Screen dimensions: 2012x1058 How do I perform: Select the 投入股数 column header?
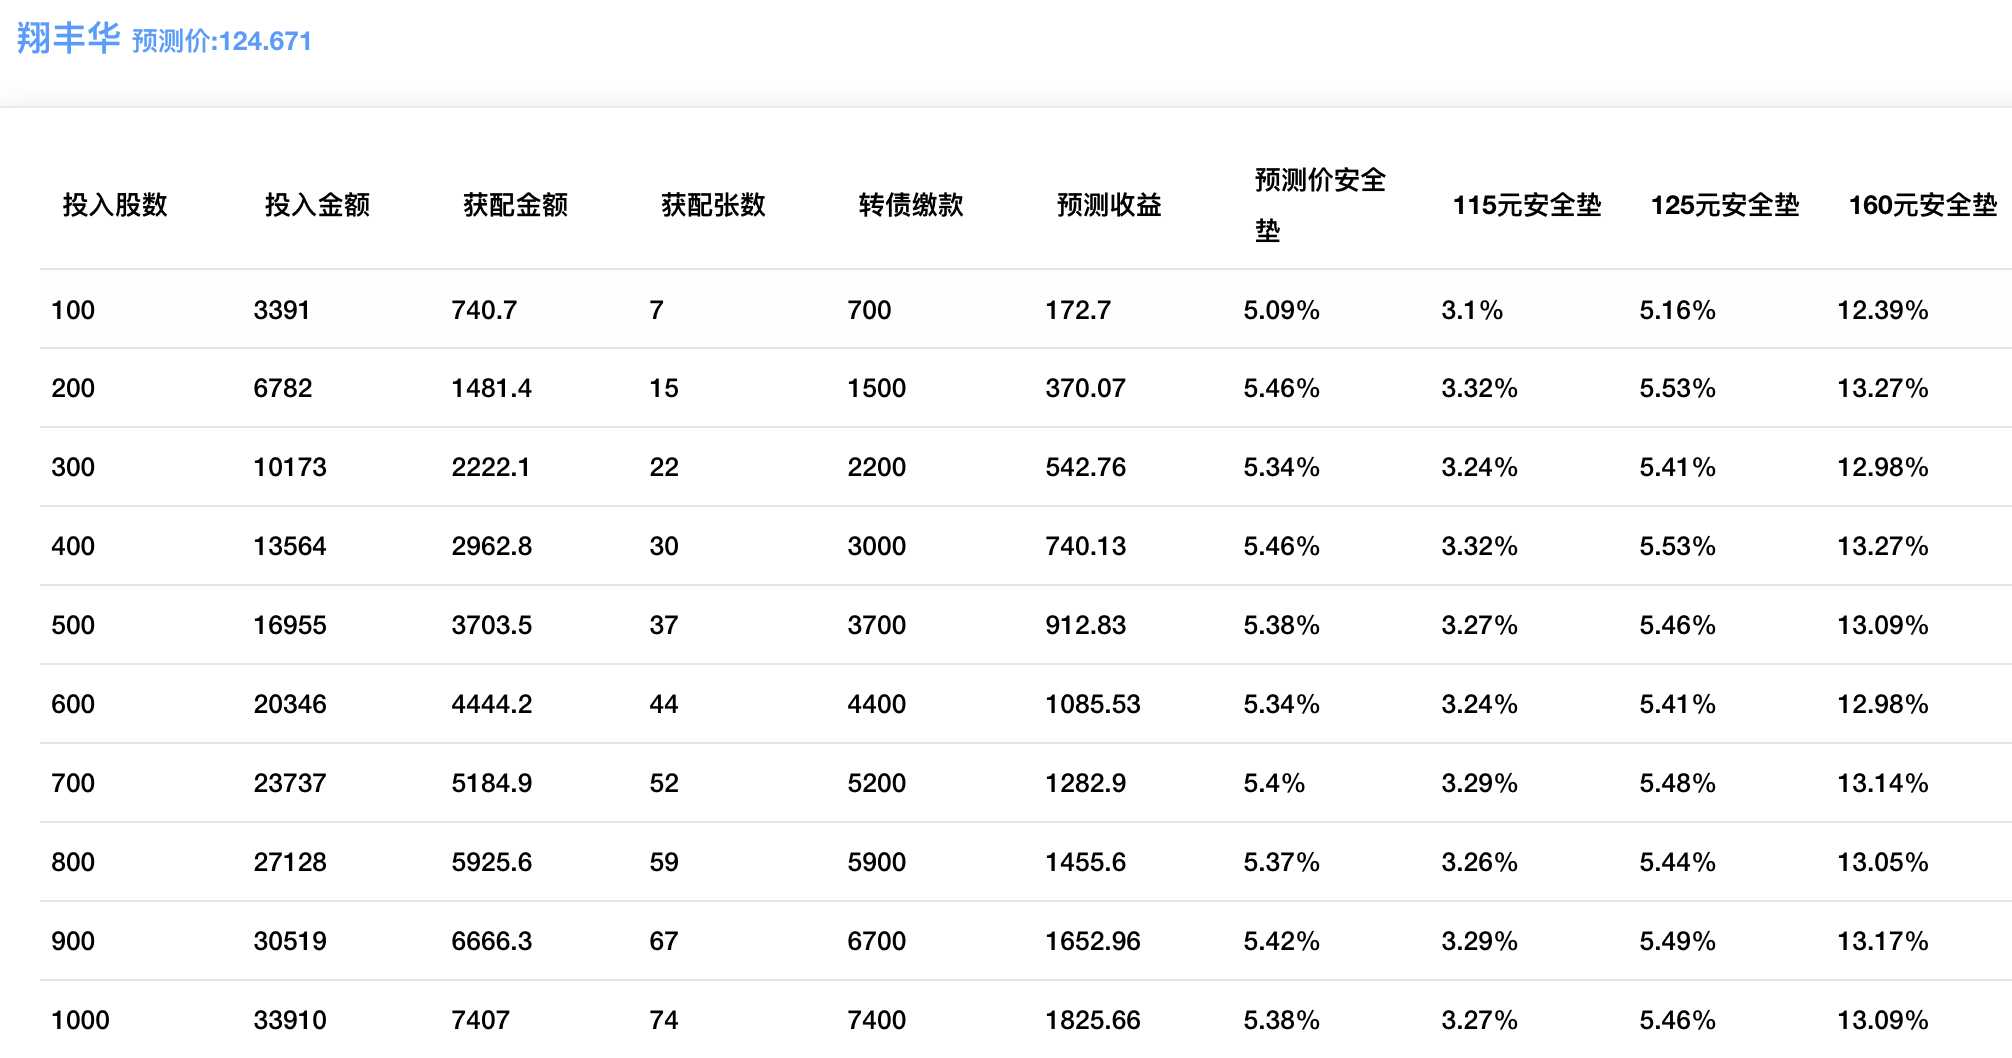(x=115, y=205)
